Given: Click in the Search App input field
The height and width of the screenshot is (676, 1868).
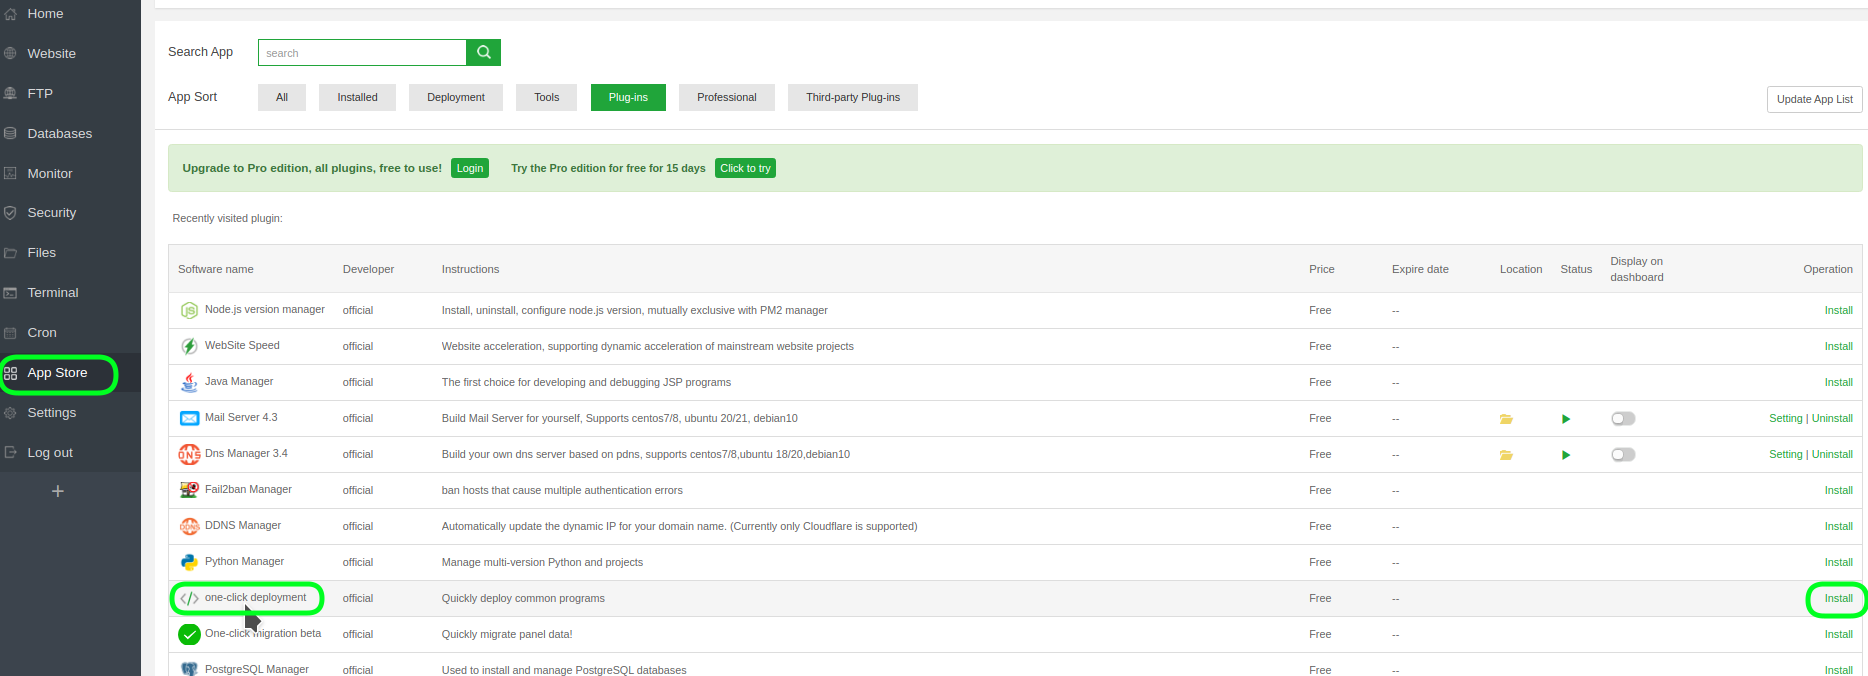Looking at the screenshot, I should (x=362, y=52).
